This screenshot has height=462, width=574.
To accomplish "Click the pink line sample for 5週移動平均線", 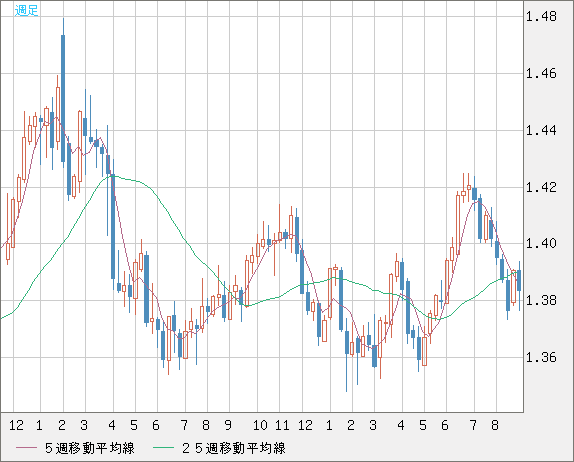I will coord(26,448).
